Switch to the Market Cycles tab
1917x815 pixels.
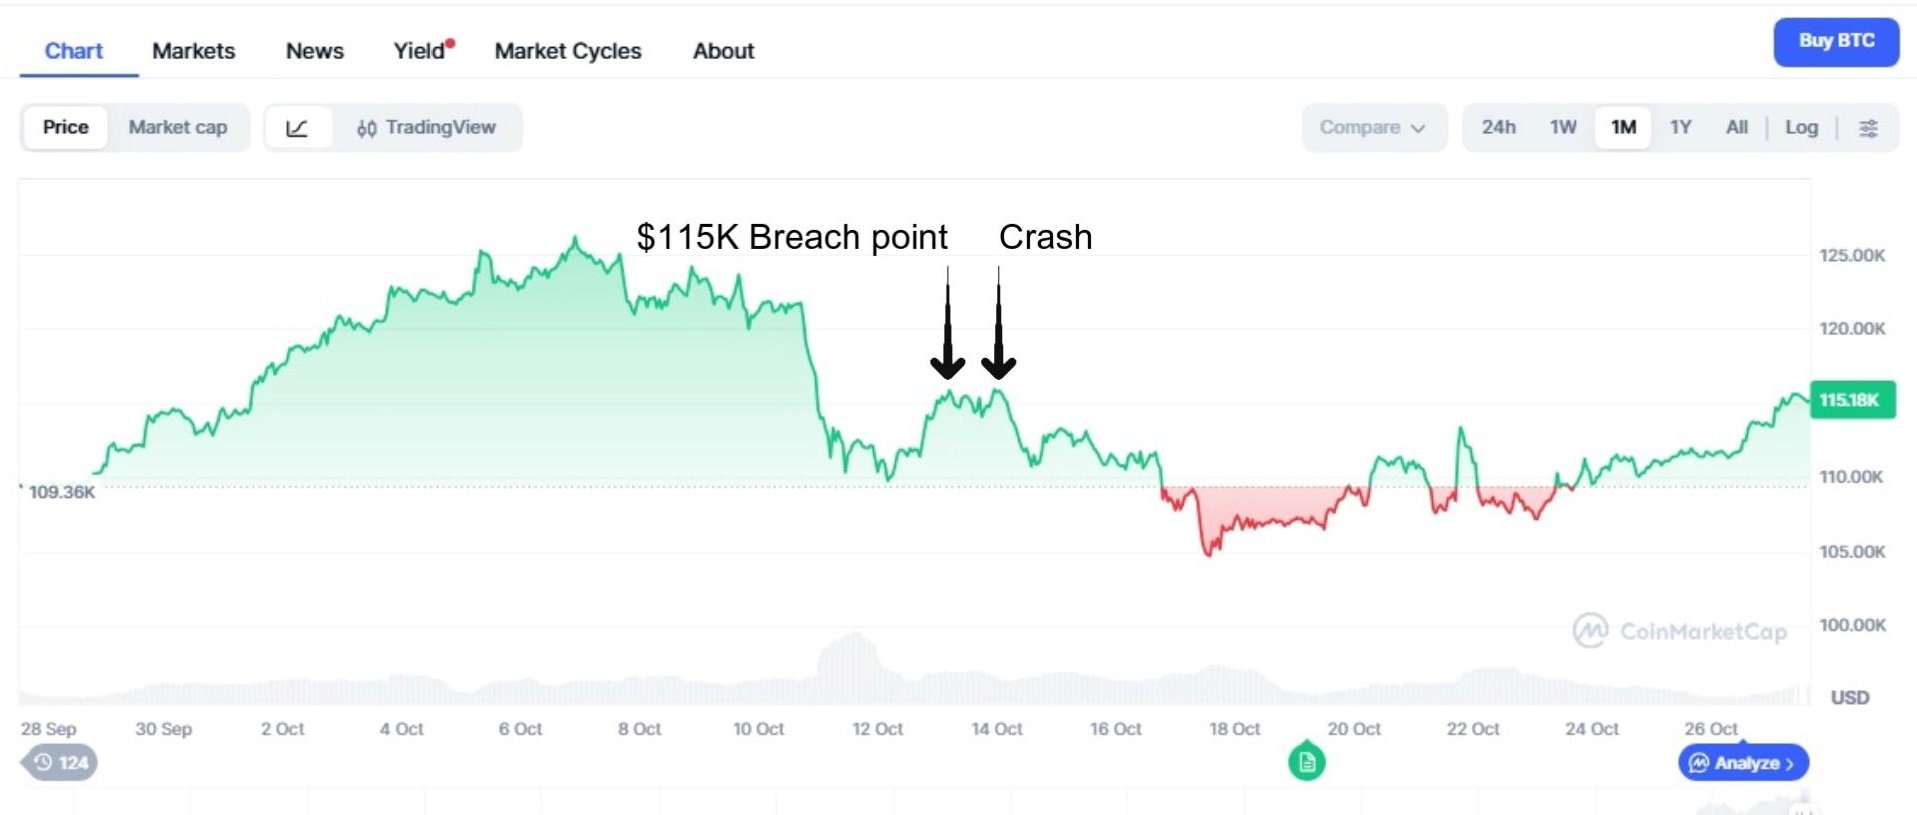568,51
